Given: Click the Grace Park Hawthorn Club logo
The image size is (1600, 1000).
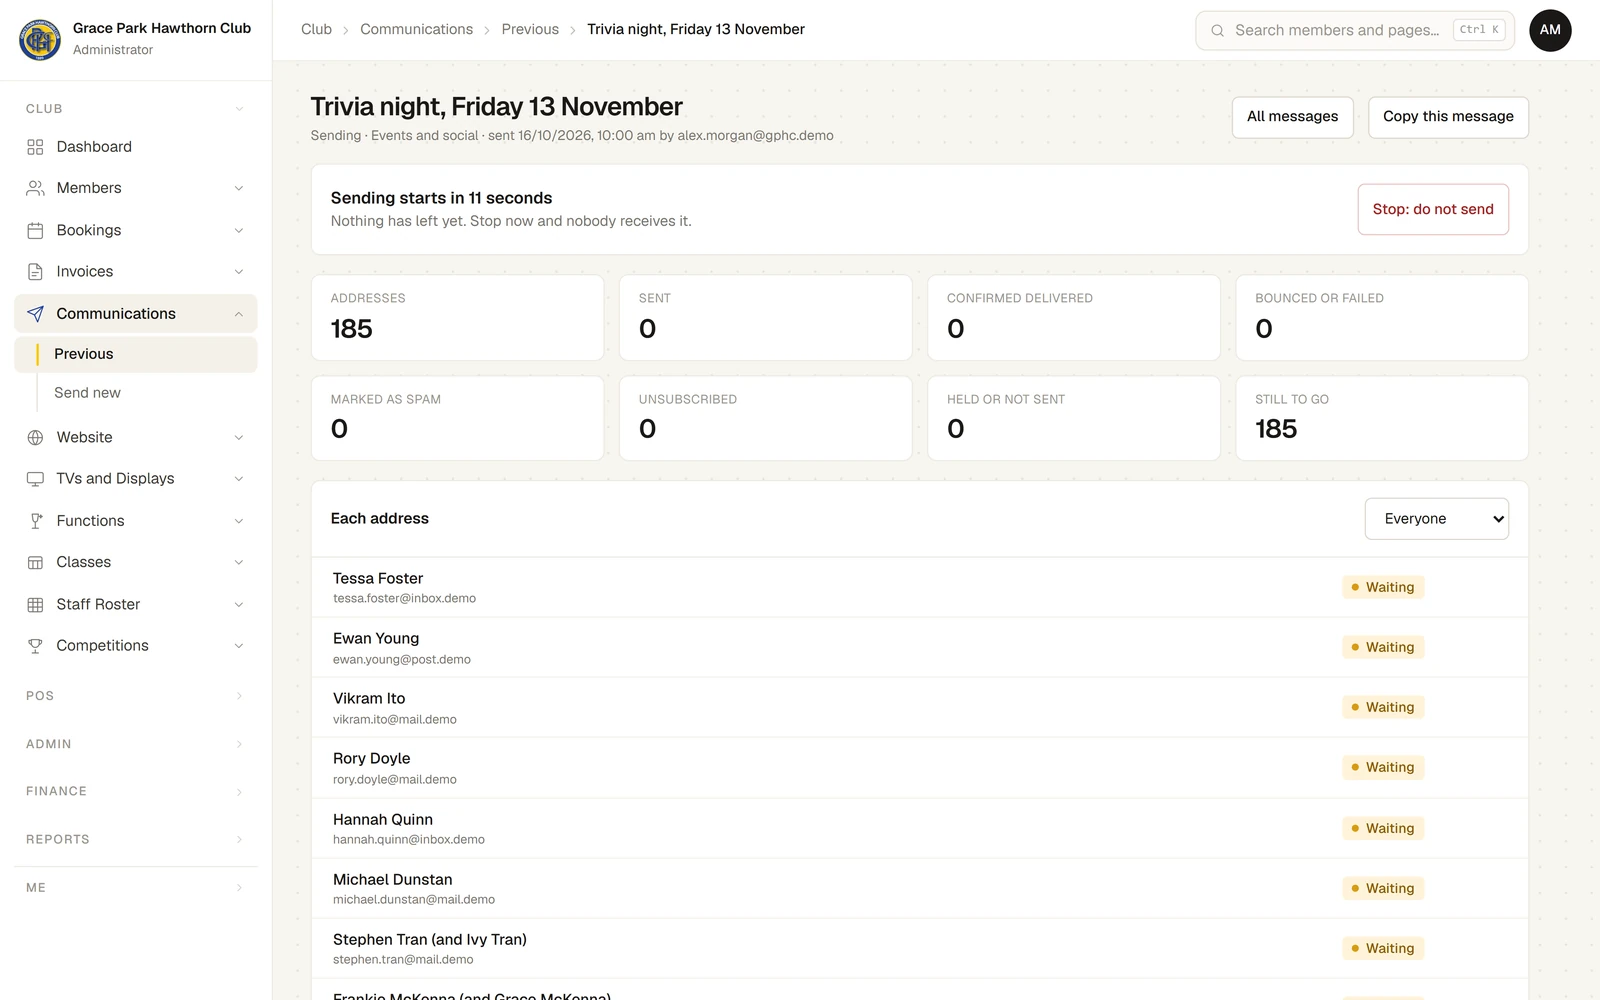Looking at the screenshot, I should (40, 39).
